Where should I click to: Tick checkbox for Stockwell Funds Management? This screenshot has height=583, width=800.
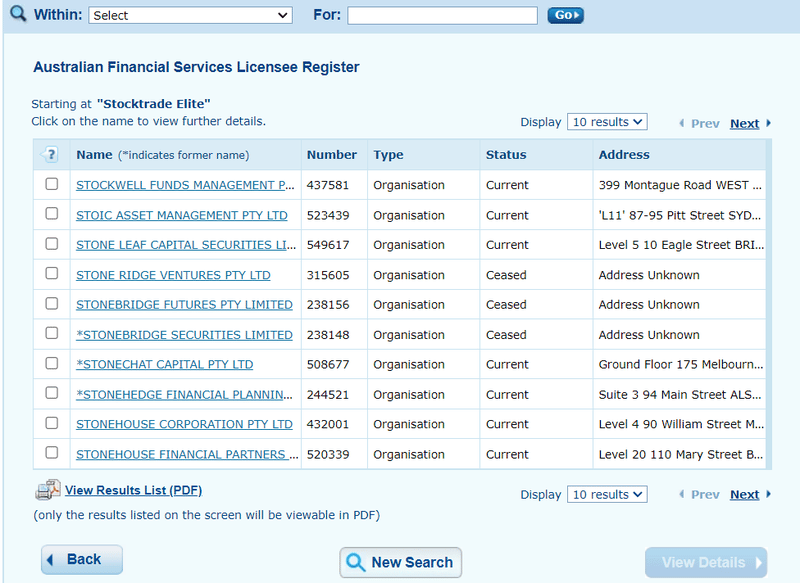point(52,184)
